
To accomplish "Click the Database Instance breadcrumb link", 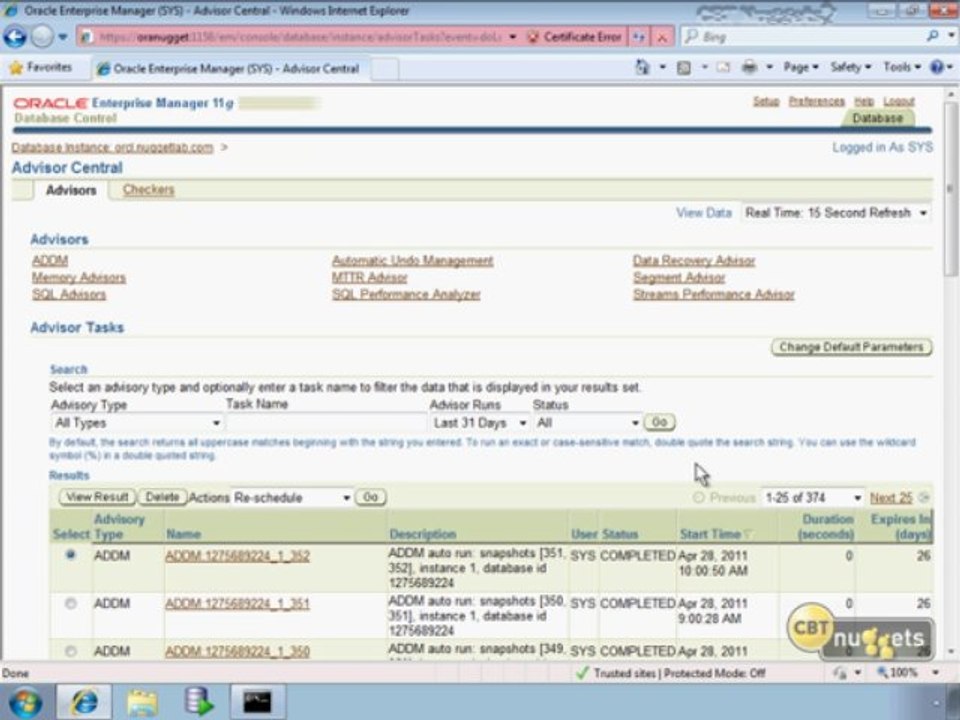I will tap(113, 148).
